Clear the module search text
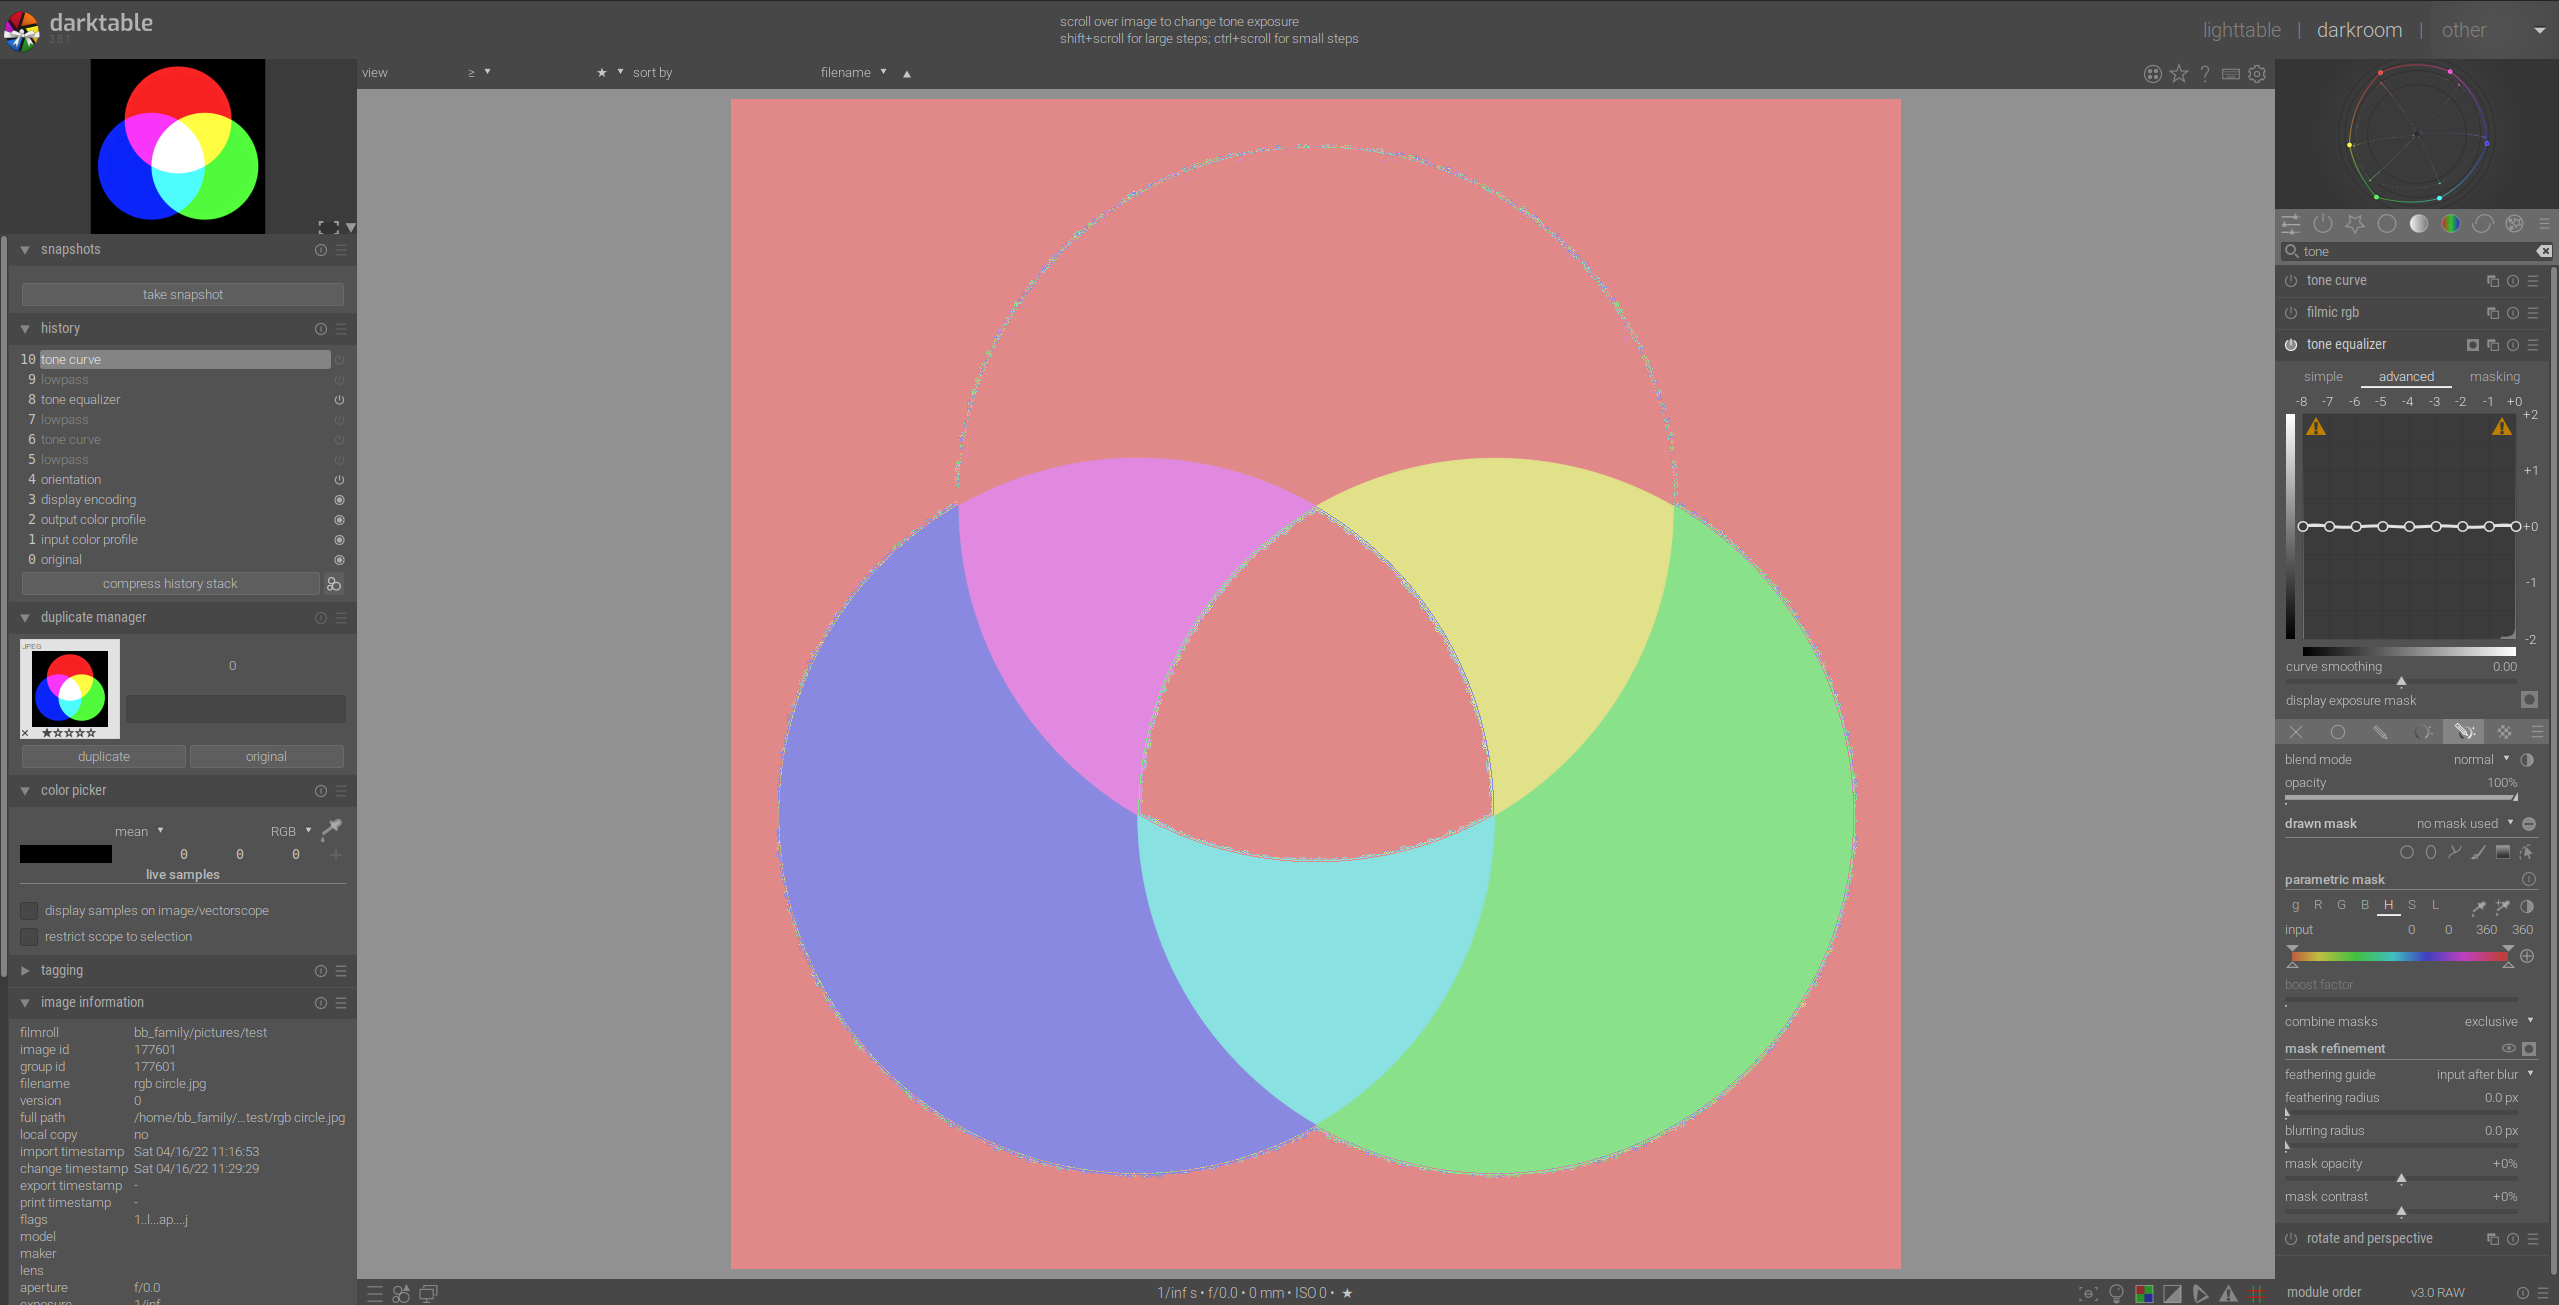Image resolution: width=2559 pixels, height=1305 pixels. tap(2543, 251)
